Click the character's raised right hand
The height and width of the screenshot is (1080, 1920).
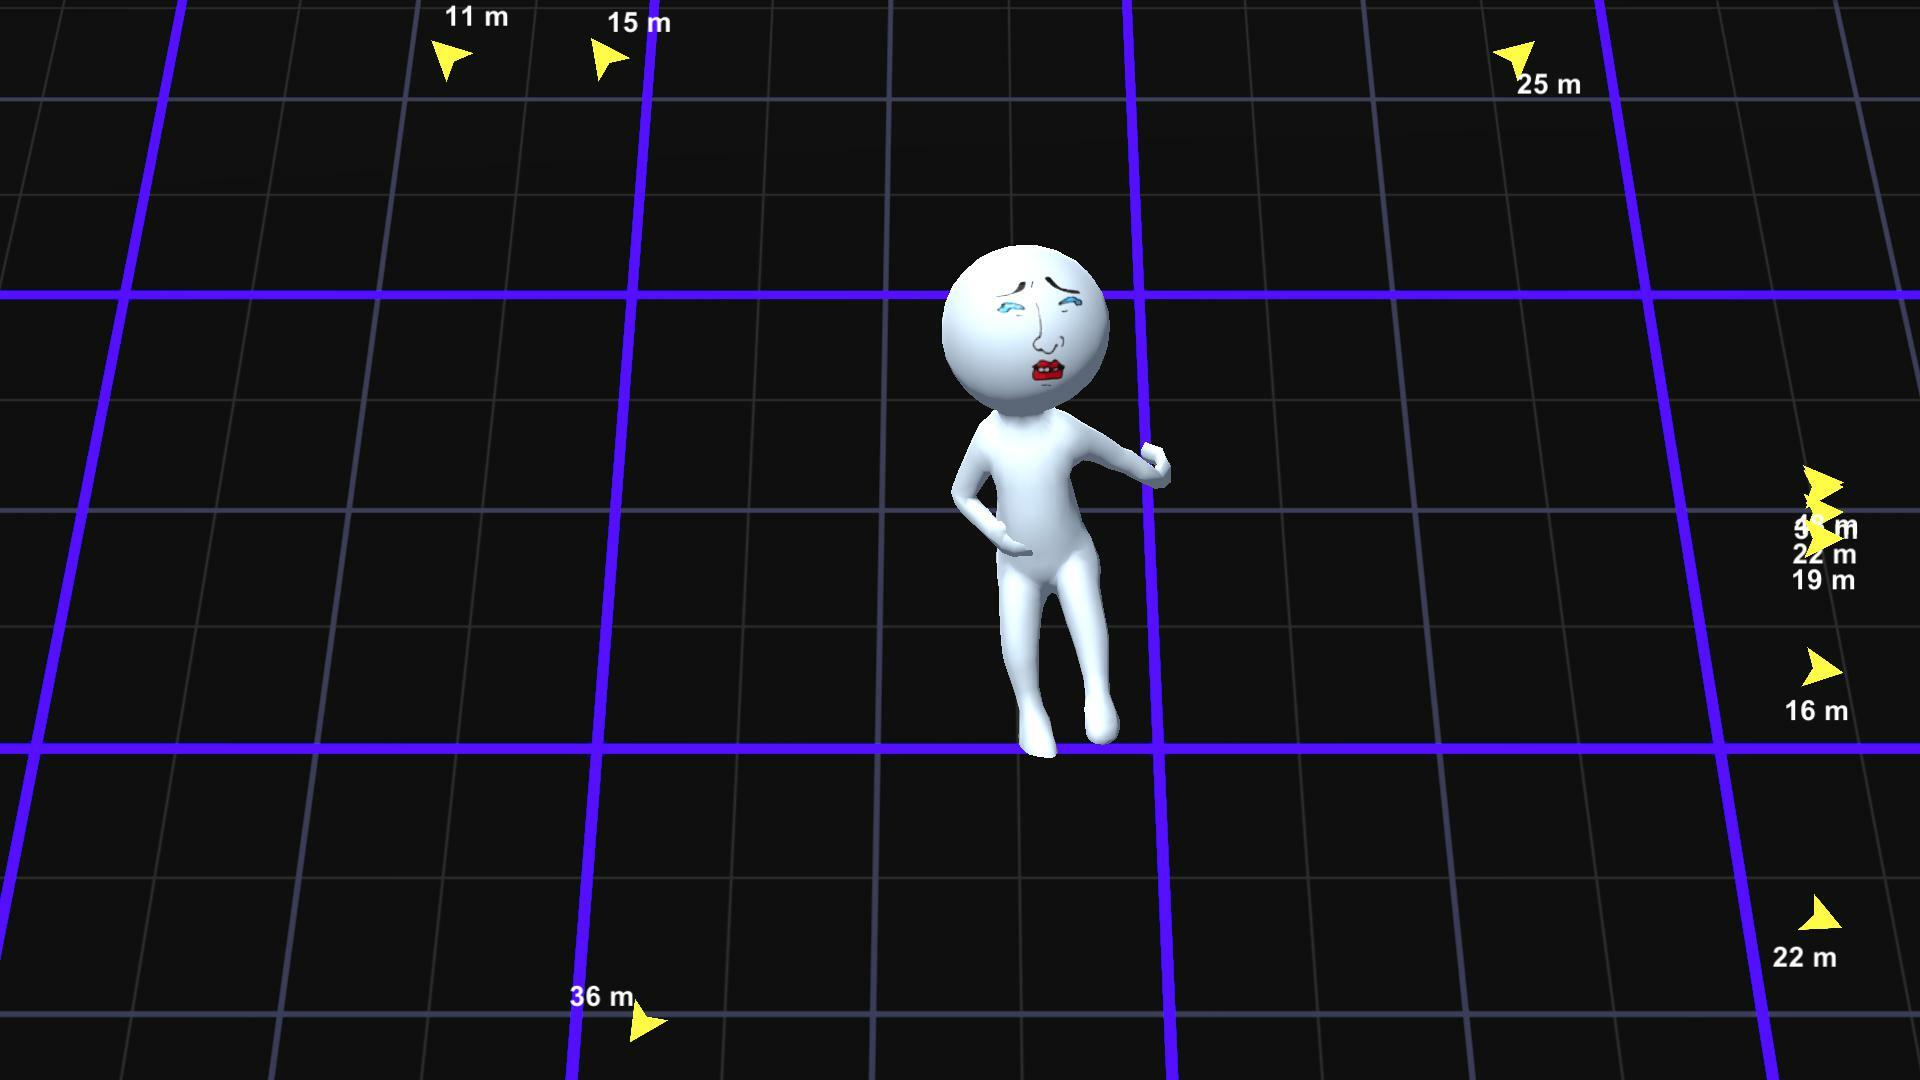point(1152,465)
